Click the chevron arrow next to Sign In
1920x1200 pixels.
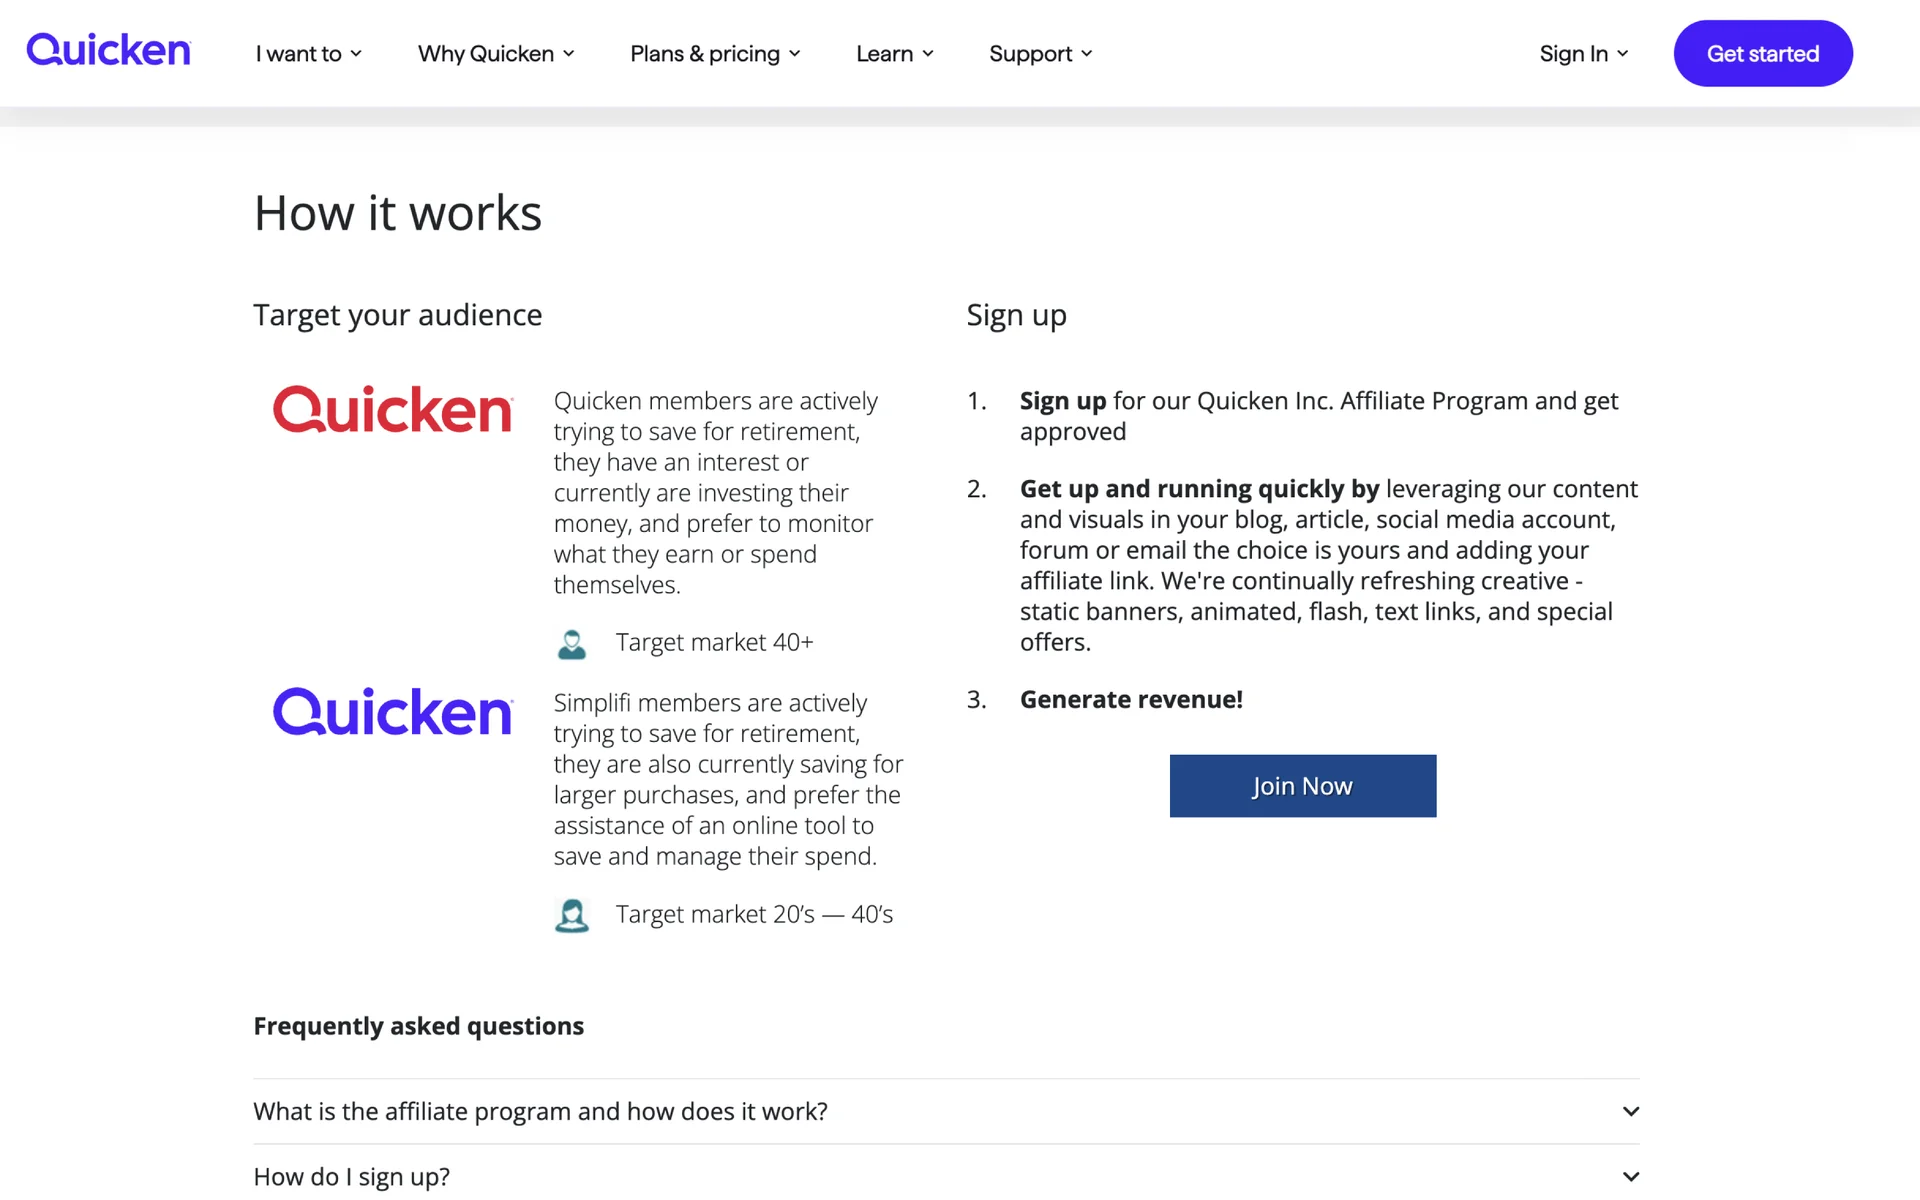1623,54
